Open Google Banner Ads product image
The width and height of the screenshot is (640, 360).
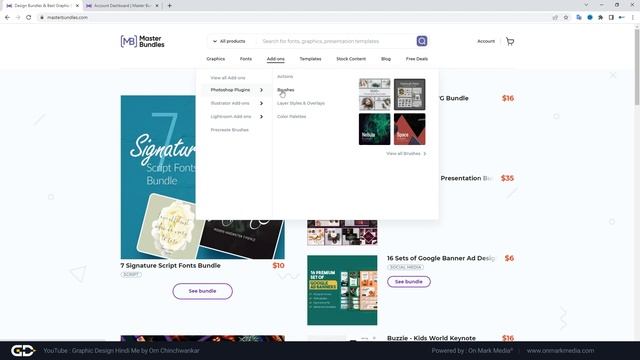[342, 290]
